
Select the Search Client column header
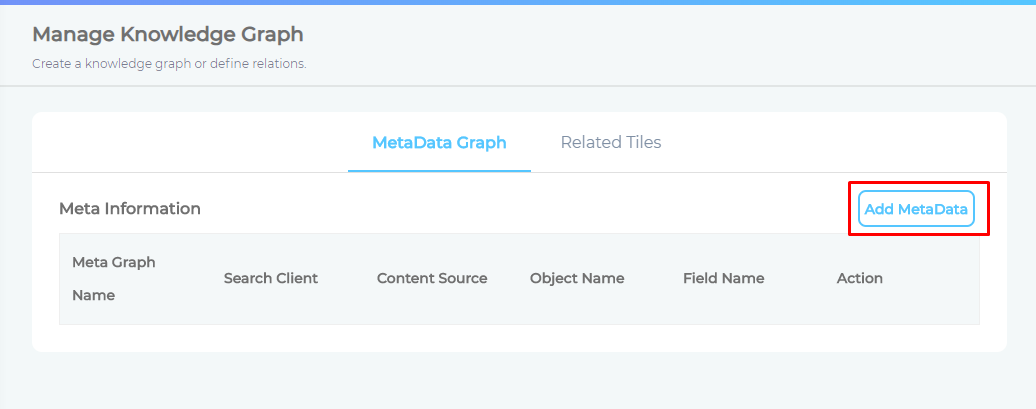[x=271, y=278]
